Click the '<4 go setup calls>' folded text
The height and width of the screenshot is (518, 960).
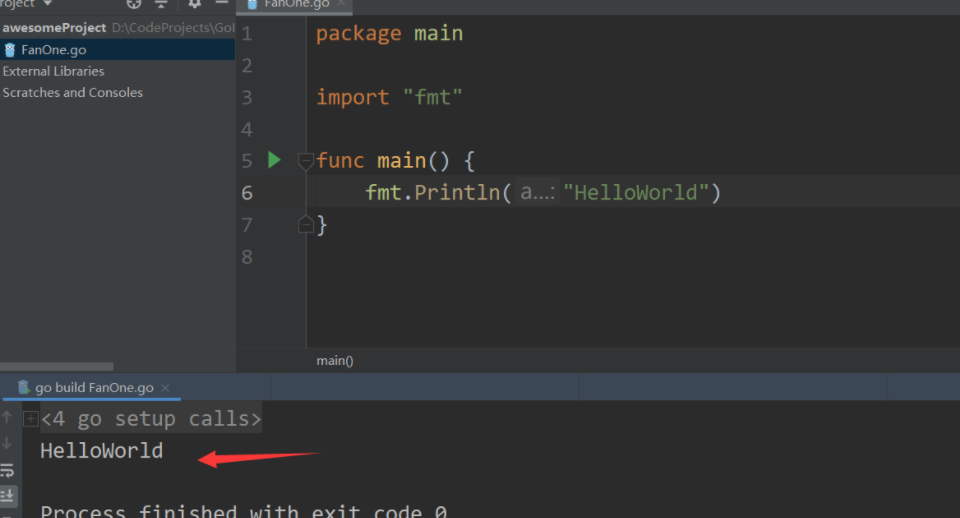[x=151, y=419]
